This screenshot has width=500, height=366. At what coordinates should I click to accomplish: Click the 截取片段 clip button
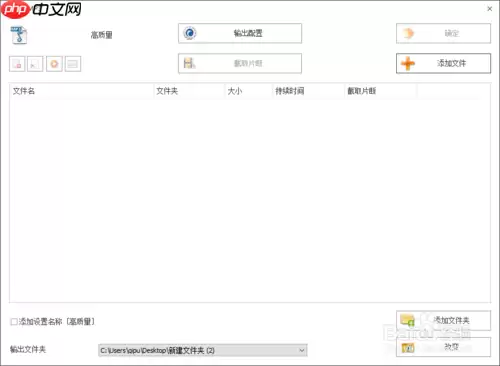[x=240, y=63]
